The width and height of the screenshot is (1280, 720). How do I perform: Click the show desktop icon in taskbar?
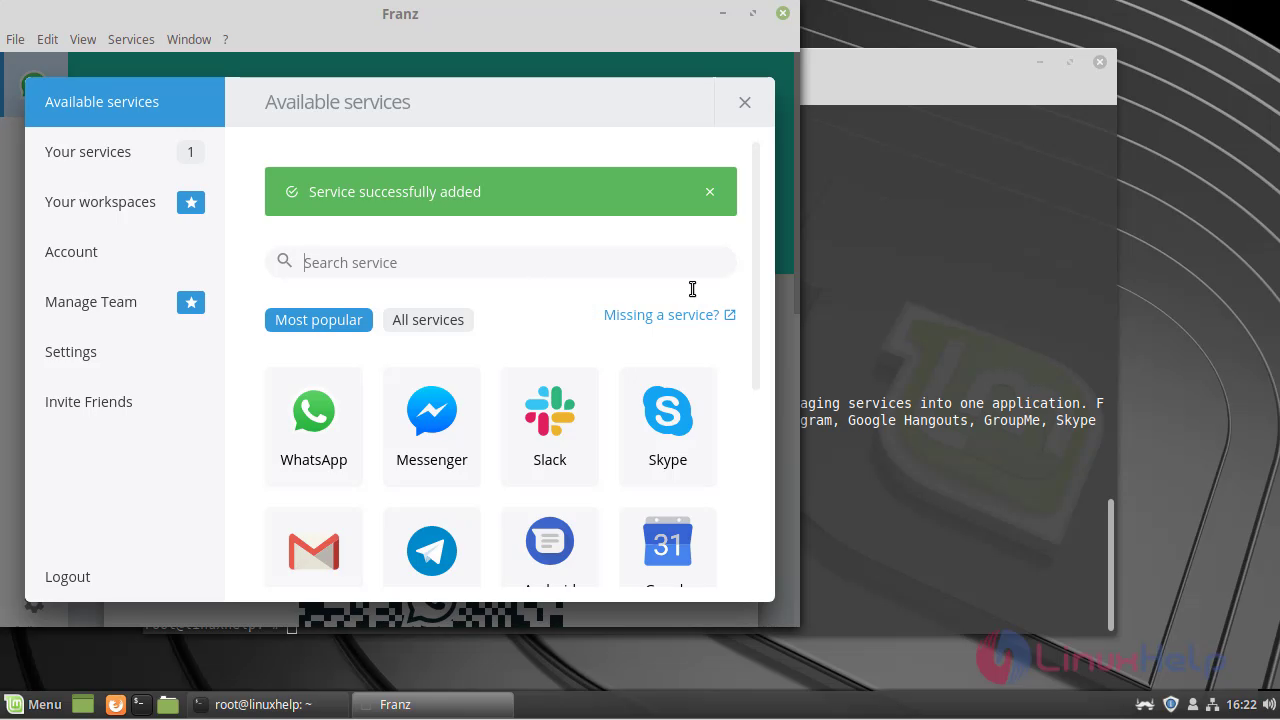(83, 704)
